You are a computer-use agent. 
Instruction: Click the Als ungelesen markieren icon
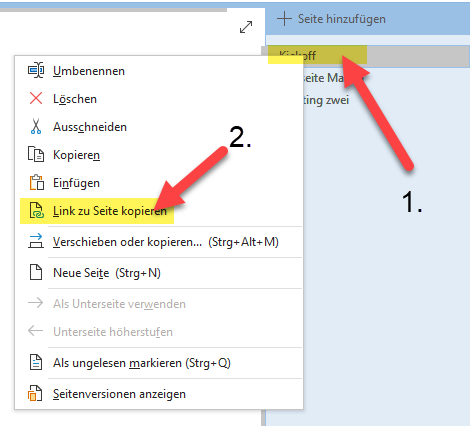tap(36, 362)
